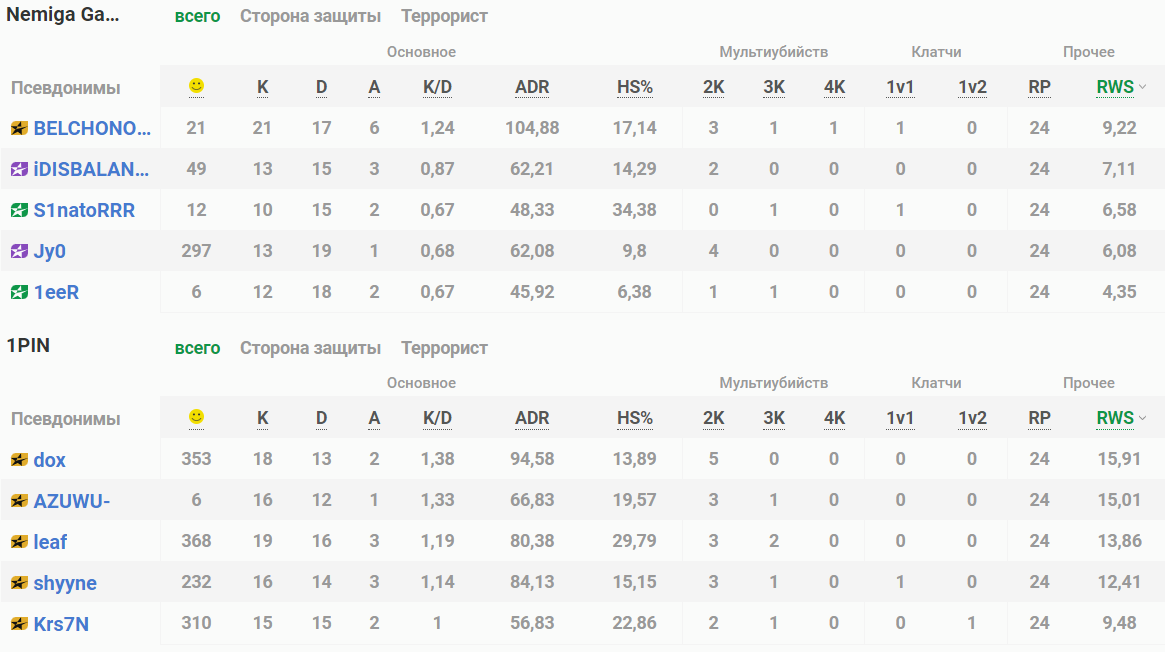This screenshot has height=652, width=1165.
Task: Open player profile for leaf
Action: [50, 542]
